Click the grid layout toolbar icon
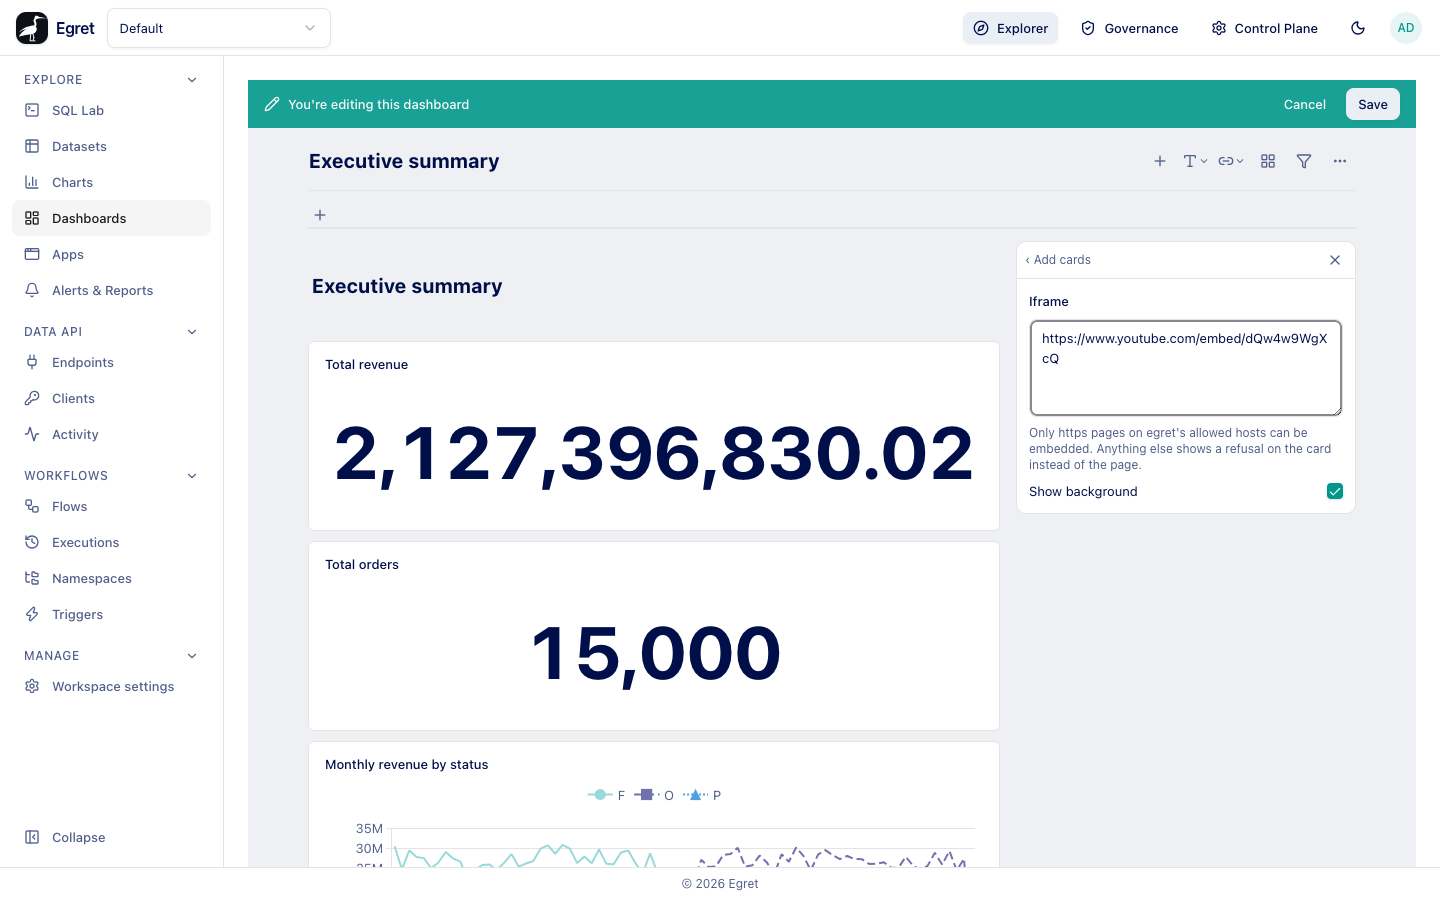The width and height of the screenshot is (1440, 900). tap(1268, 161)
